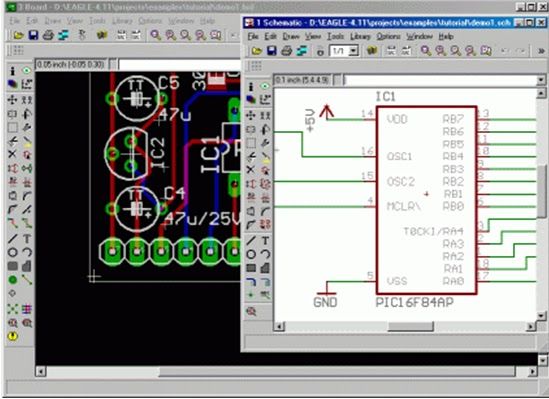Image resolution: width=549 pixels, height=399 pixels.
Task: Open the Library menu in Schematic window
Action: pos(360,36)
